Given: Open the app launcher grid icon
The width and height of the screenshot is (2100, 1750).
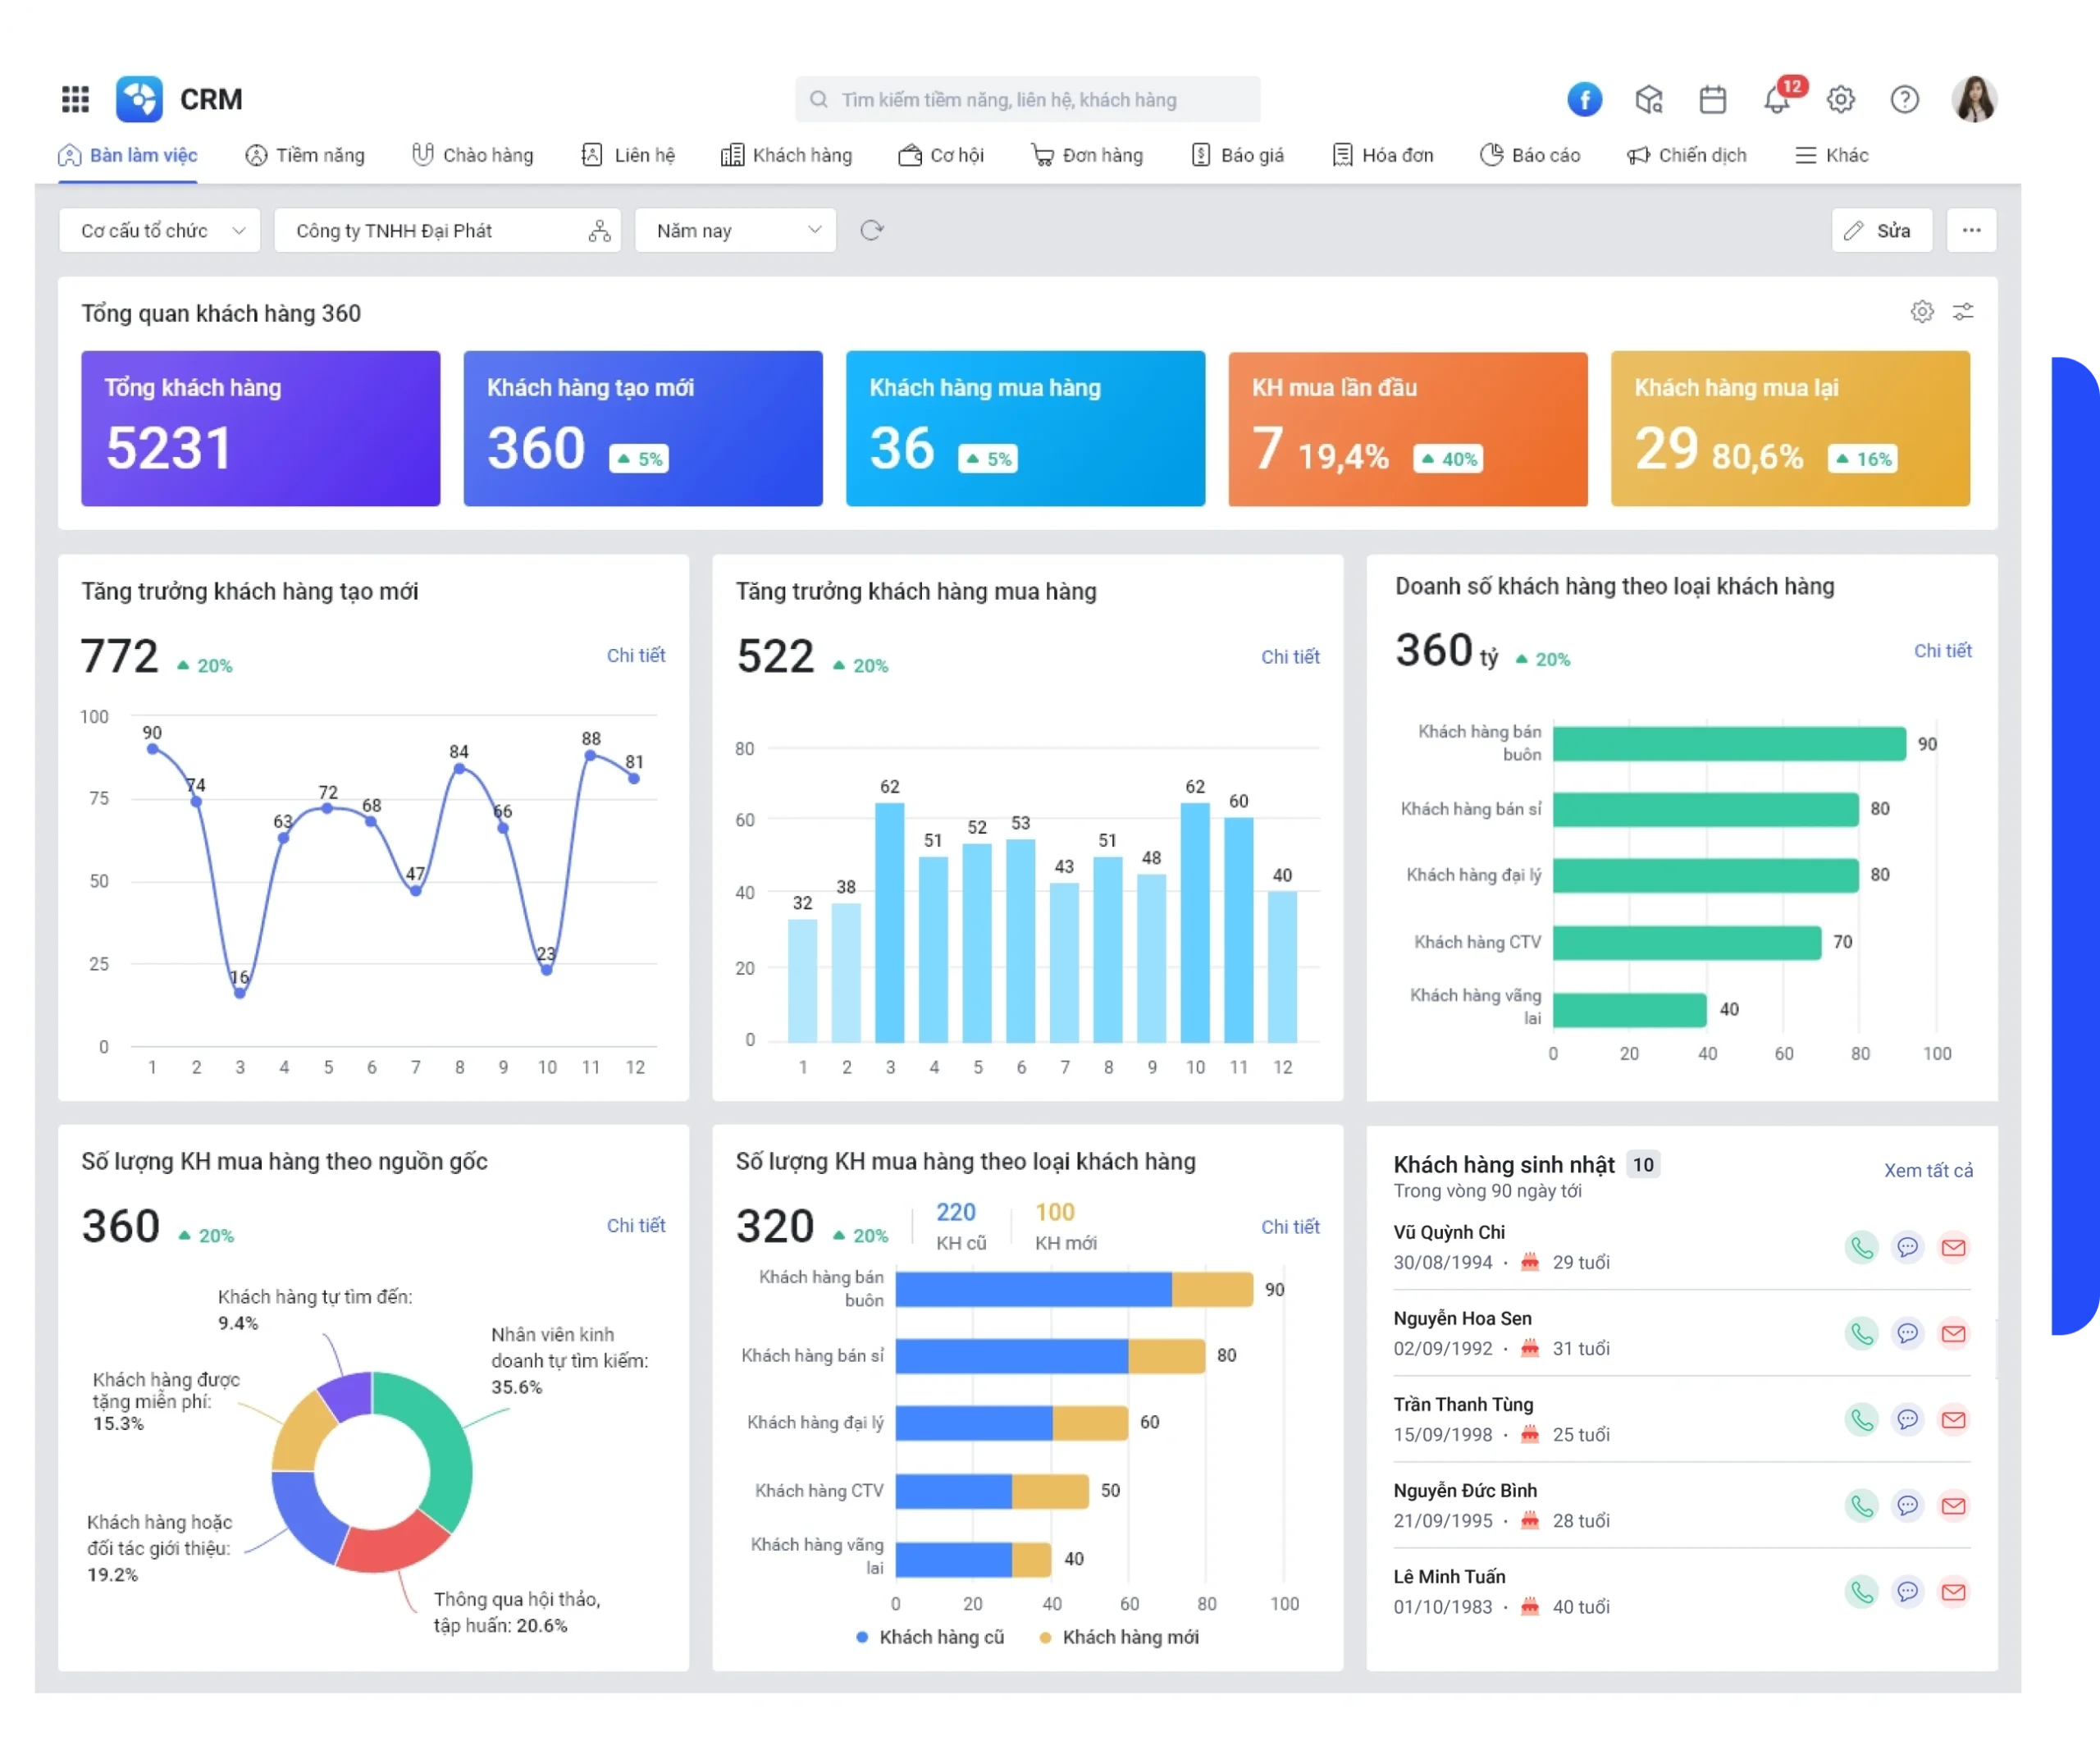Looking at the screenshot, I should coord(75,99).
